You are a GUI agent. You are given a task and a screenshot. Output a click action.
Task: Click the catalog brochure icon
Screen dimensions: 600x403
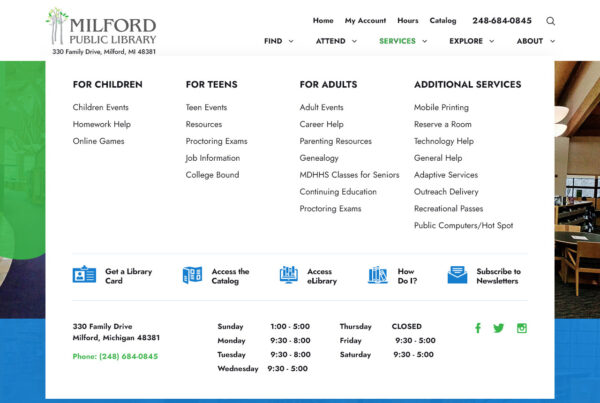[x=192, y=275]
